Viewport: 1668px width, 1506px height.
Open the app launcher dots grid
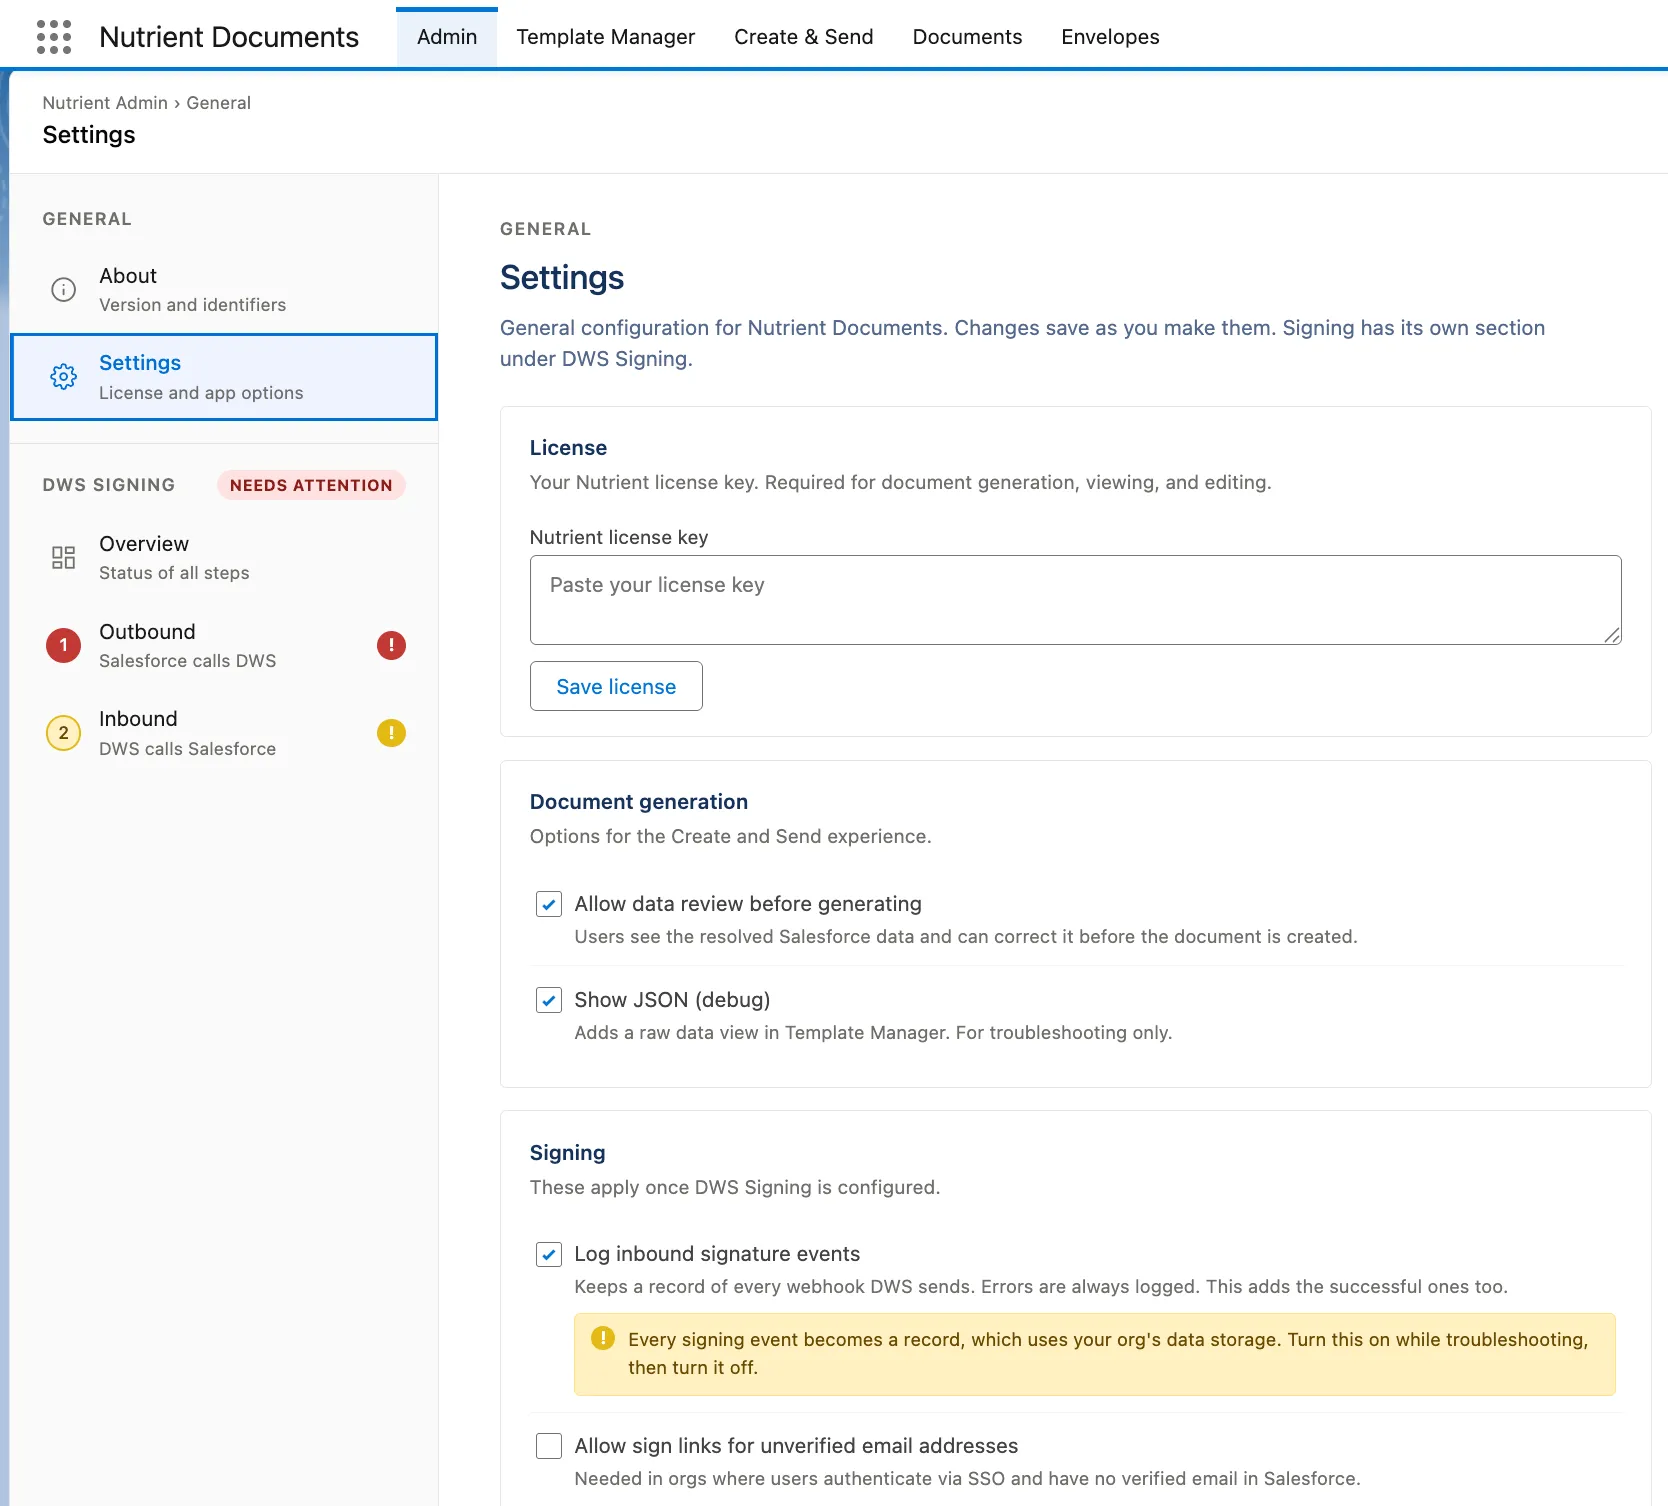click(54, 37)
